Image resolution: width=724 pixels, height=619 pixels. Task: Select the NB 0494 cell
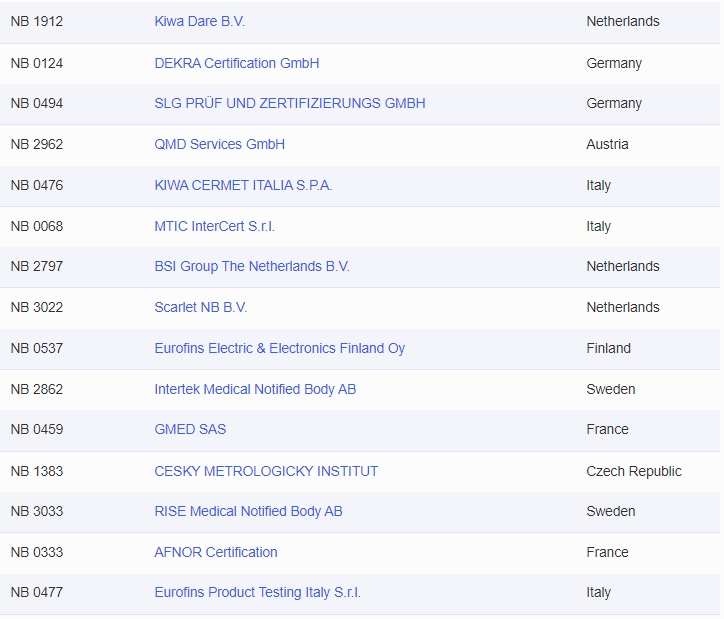point(37,103)
